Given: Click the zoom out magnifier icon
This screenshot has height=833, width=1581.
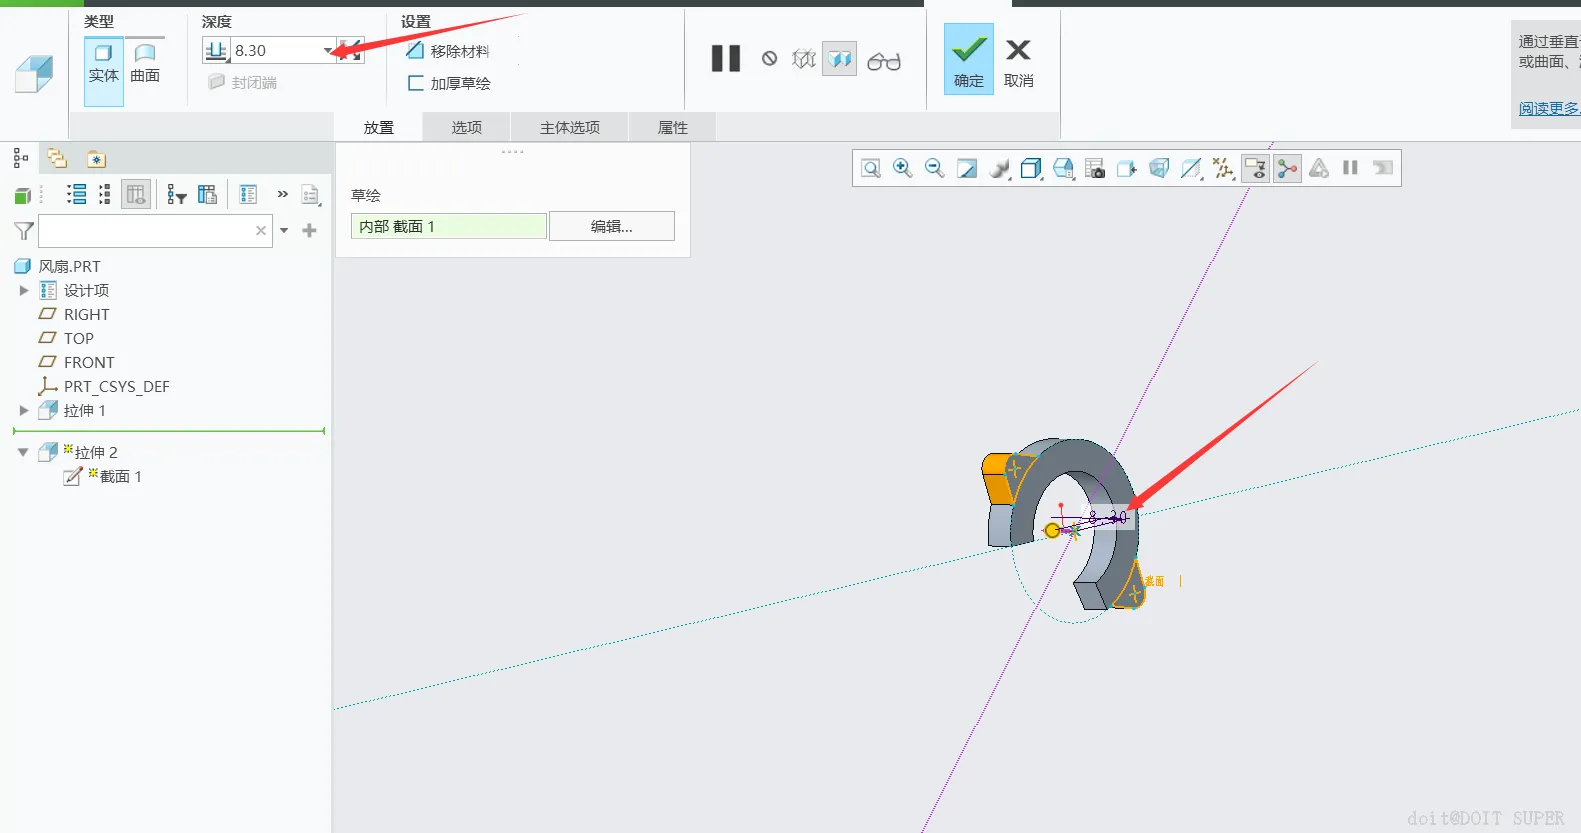Looking at the screenshot, I should point(935,168).
